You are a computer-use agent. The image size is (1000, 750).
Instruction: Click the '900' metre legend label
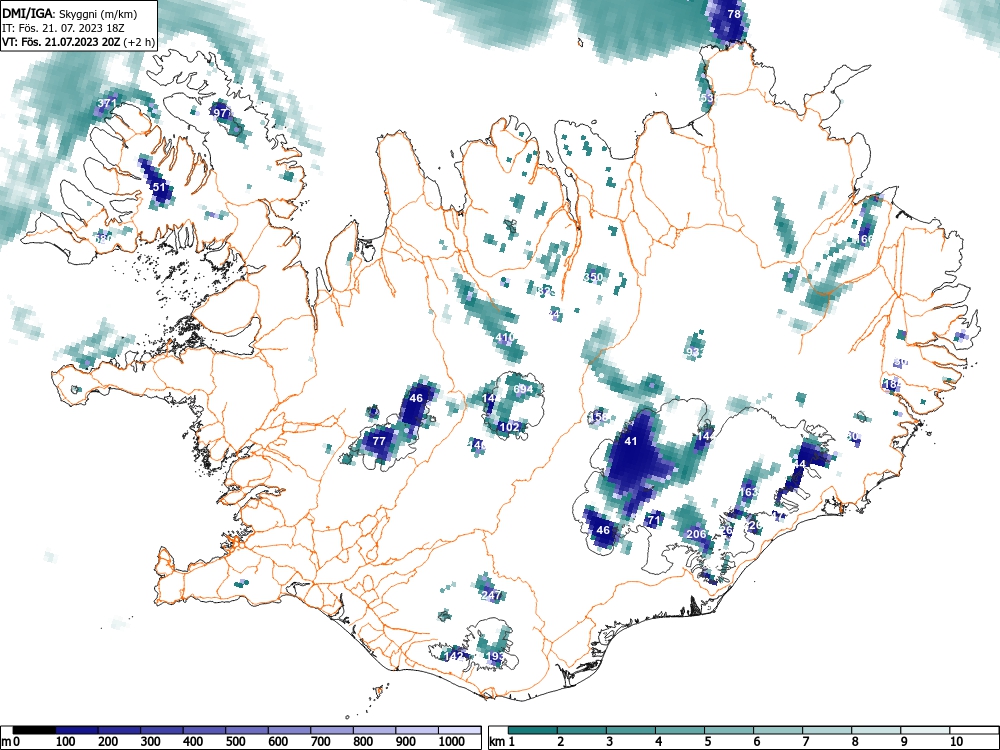pyautogui.click(x=406, y=742)
